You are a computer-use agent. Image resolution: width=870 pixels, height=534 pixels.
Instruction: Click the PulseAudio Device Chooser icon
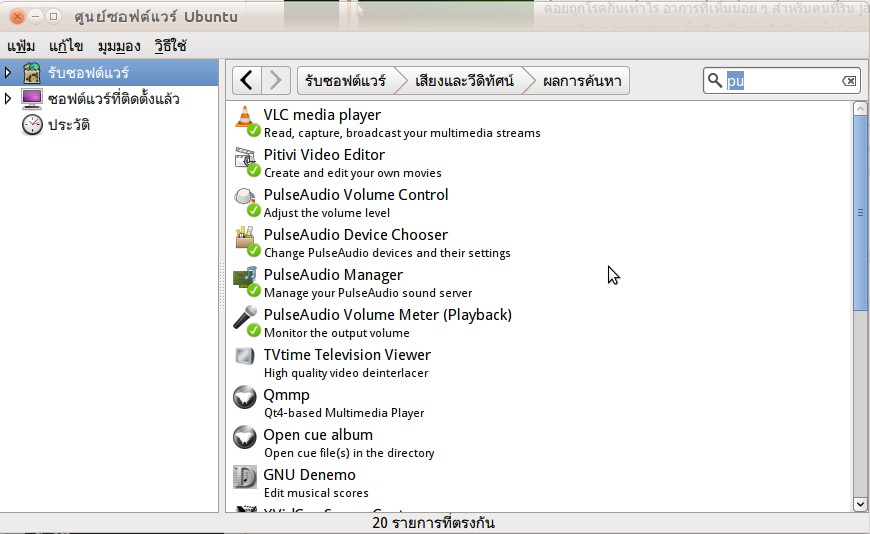coord(245,238)
